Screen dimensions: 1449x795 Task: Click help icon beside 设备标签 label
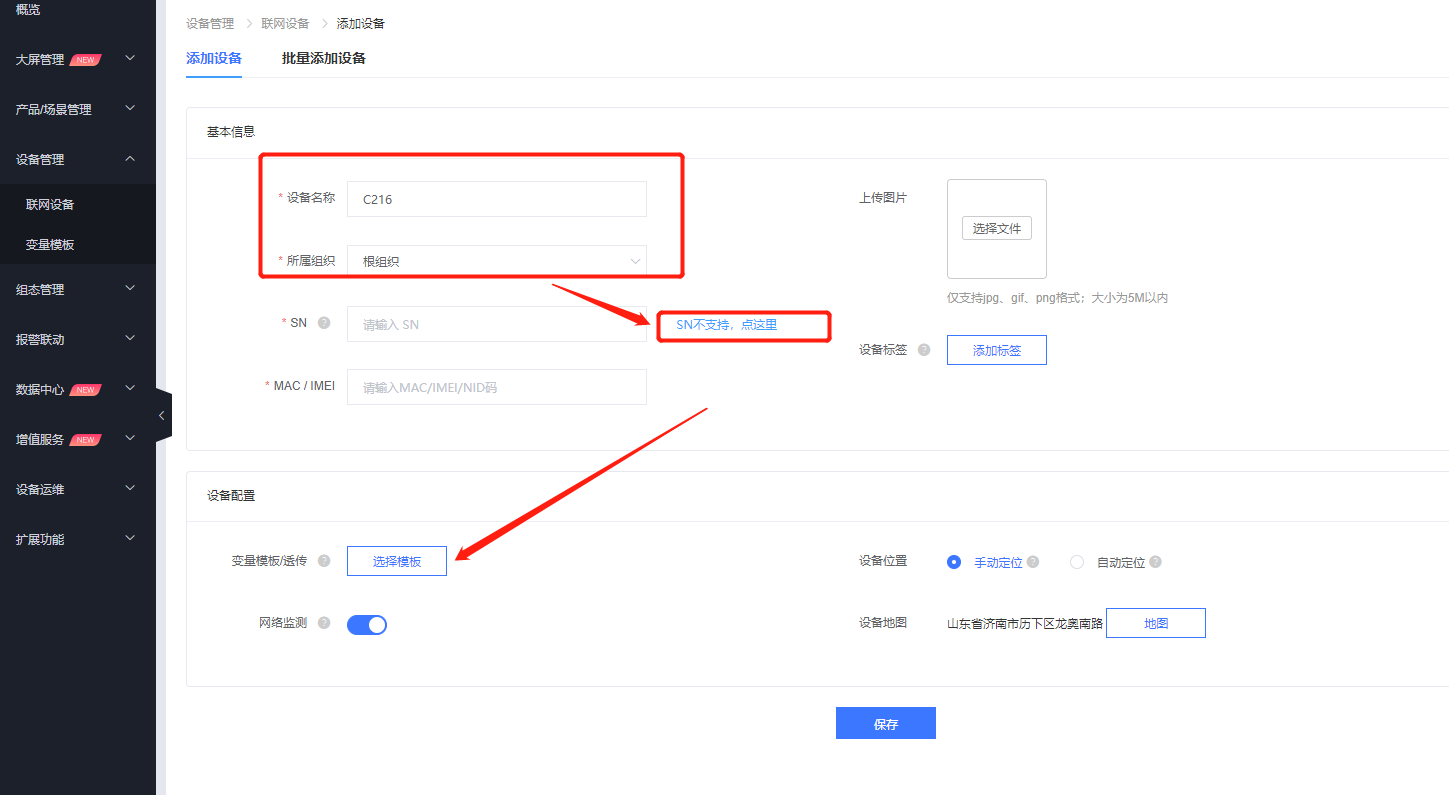coord(924,350)
